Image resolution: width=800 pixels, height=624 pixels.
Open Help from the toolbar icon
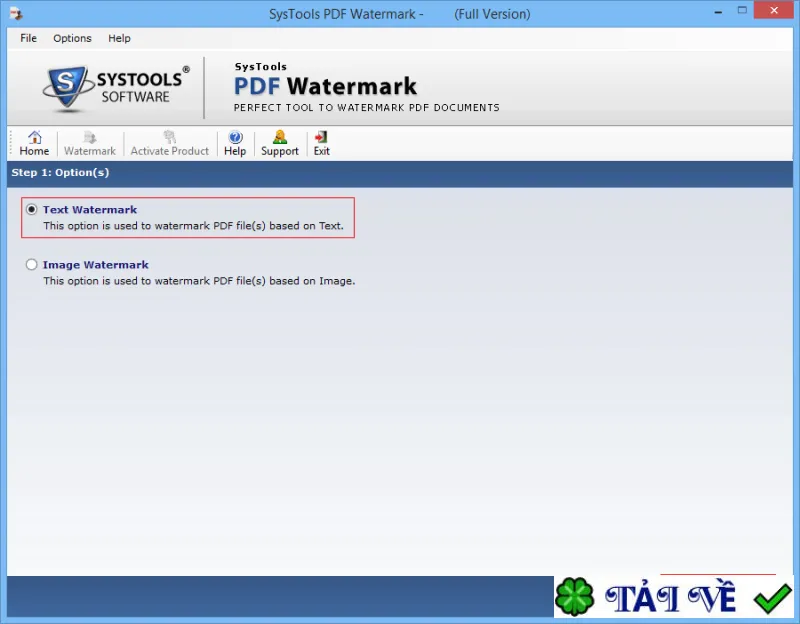[x=235, y=143]
